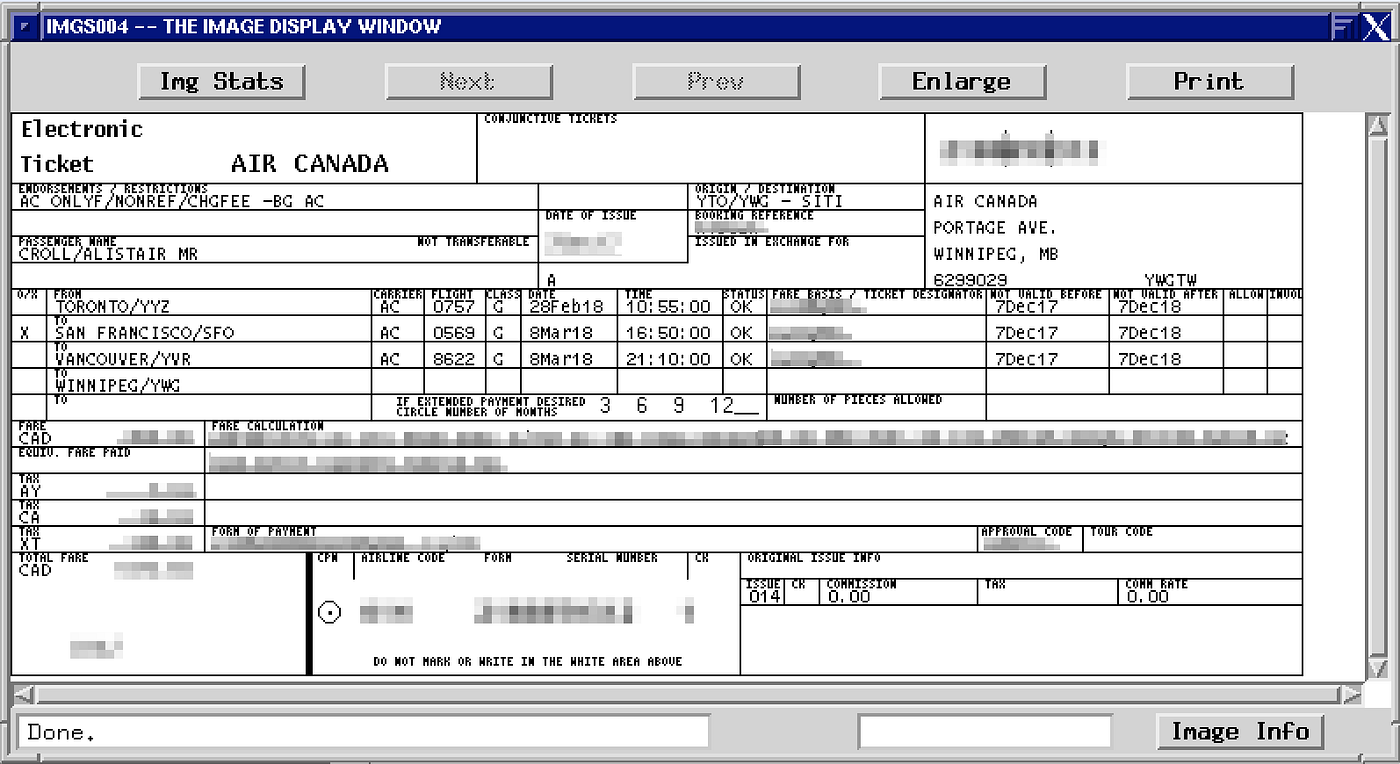Click the horizontal scrollbar right arrow
Viewport: 1400px width, 764px height.
tap(1351, 693)
